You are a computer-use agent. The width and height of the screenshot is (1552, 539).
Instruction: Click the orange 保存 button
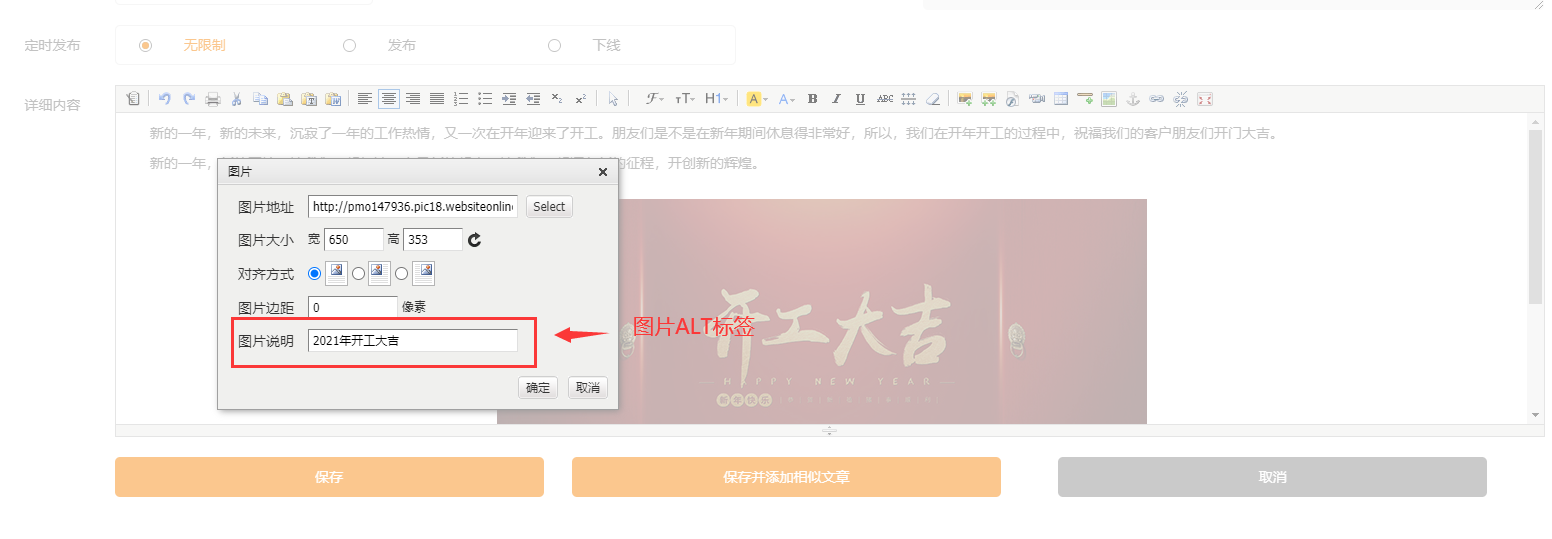pos(329,477)
